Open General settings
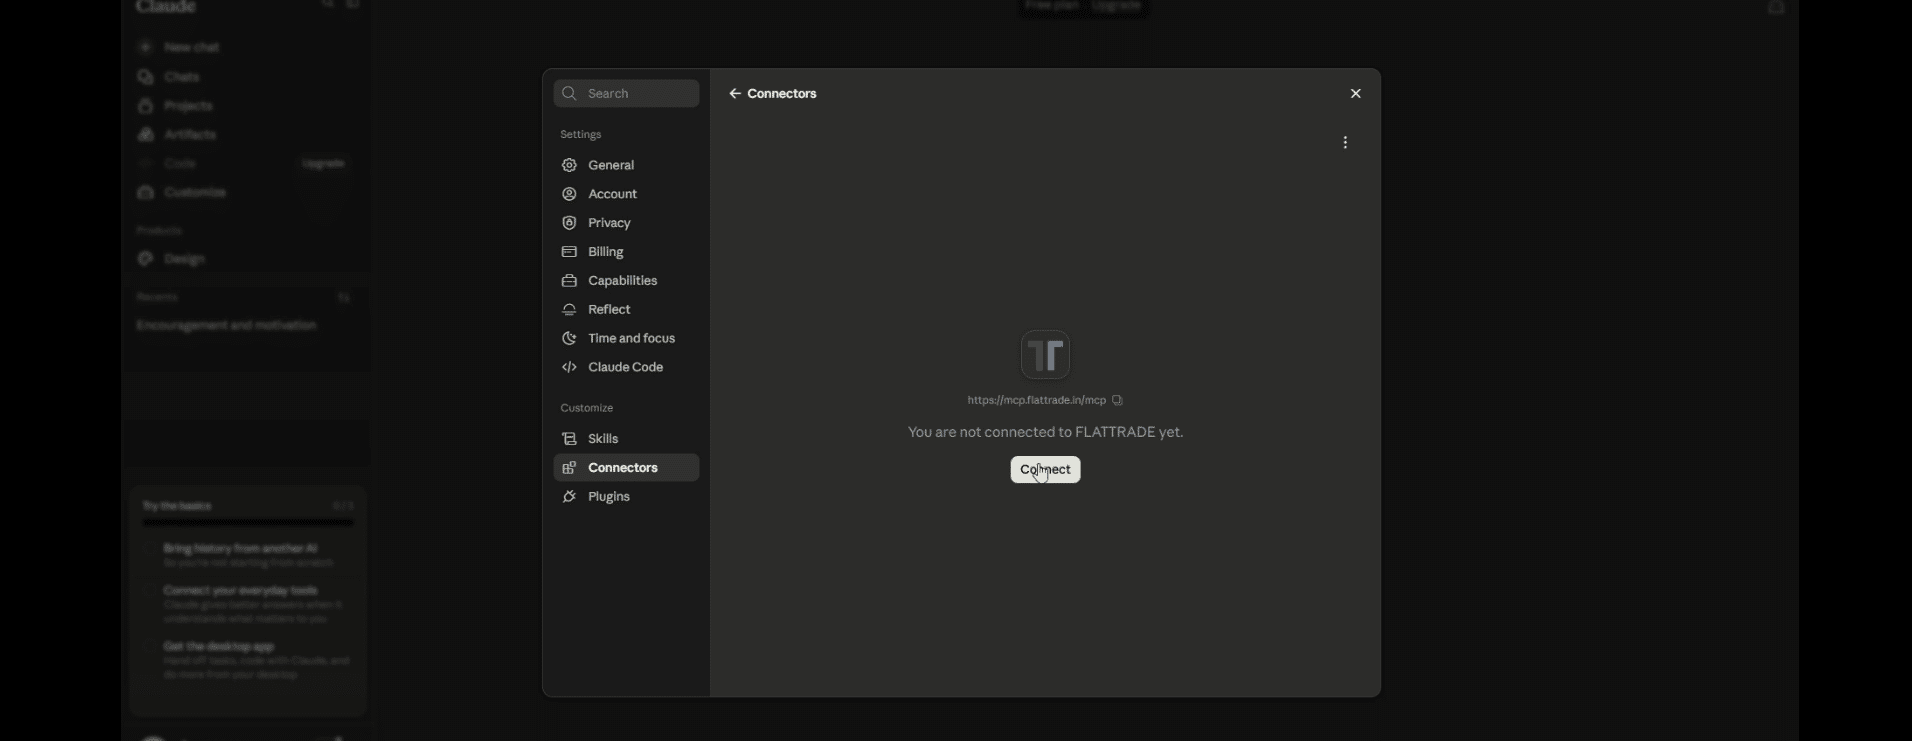This screenshot has width=1912, height=741. click(x=626, y=166)
